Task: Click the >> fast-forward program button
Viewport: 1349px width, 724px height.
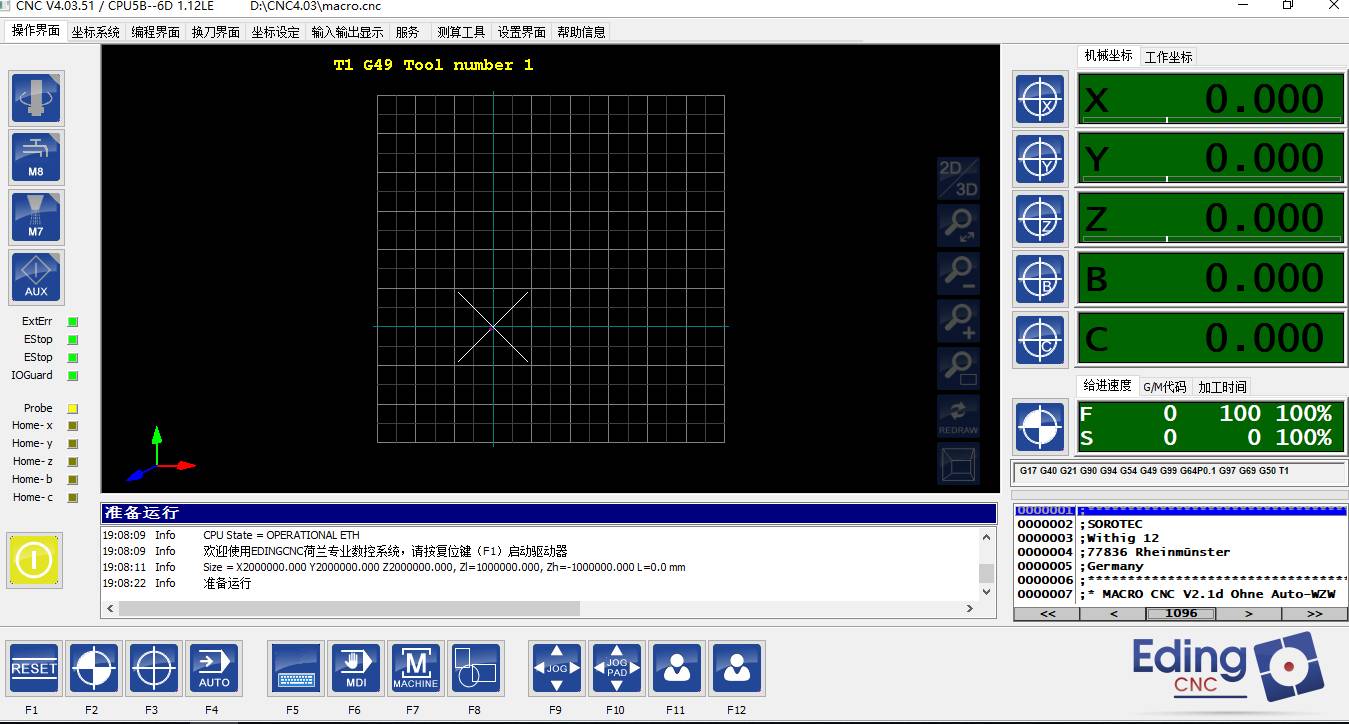Action: pos(1314,614)
